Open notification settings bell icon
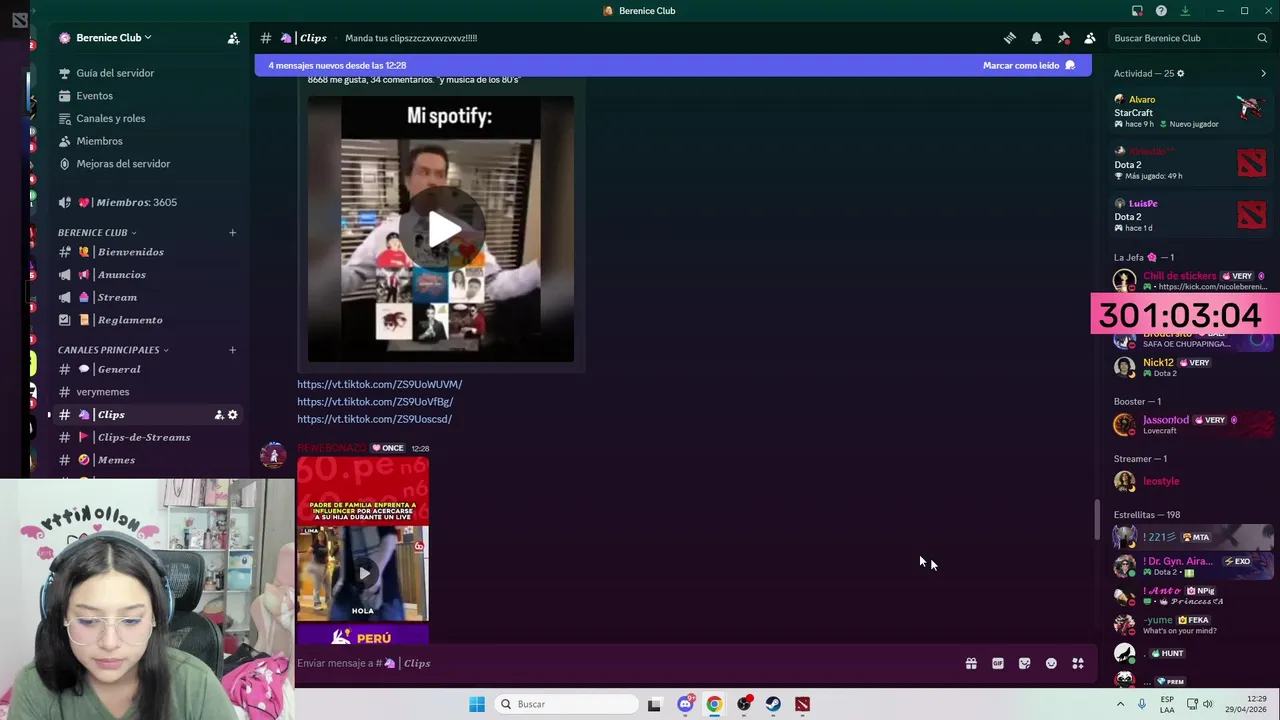Screen dimensions: 1280x720 point(1037,38)
